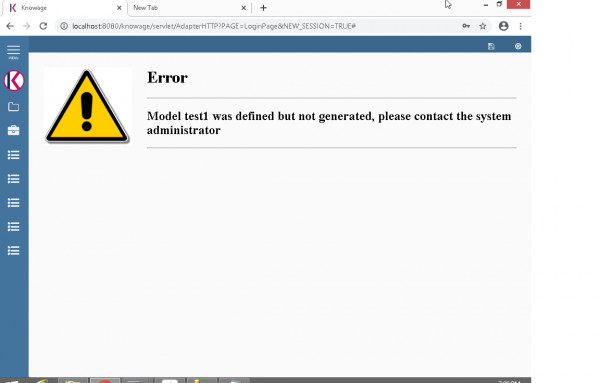Select the first list icon in sidebar
Viewport: 600px width, 383px height.
(13, 155)
